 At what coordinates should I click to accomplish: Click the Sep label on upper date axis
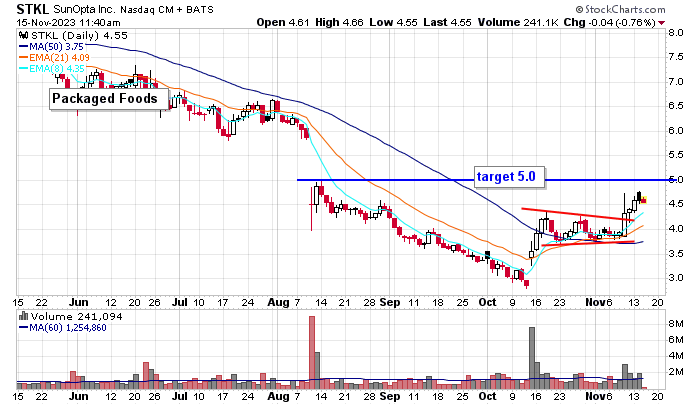tap(390, 302)
